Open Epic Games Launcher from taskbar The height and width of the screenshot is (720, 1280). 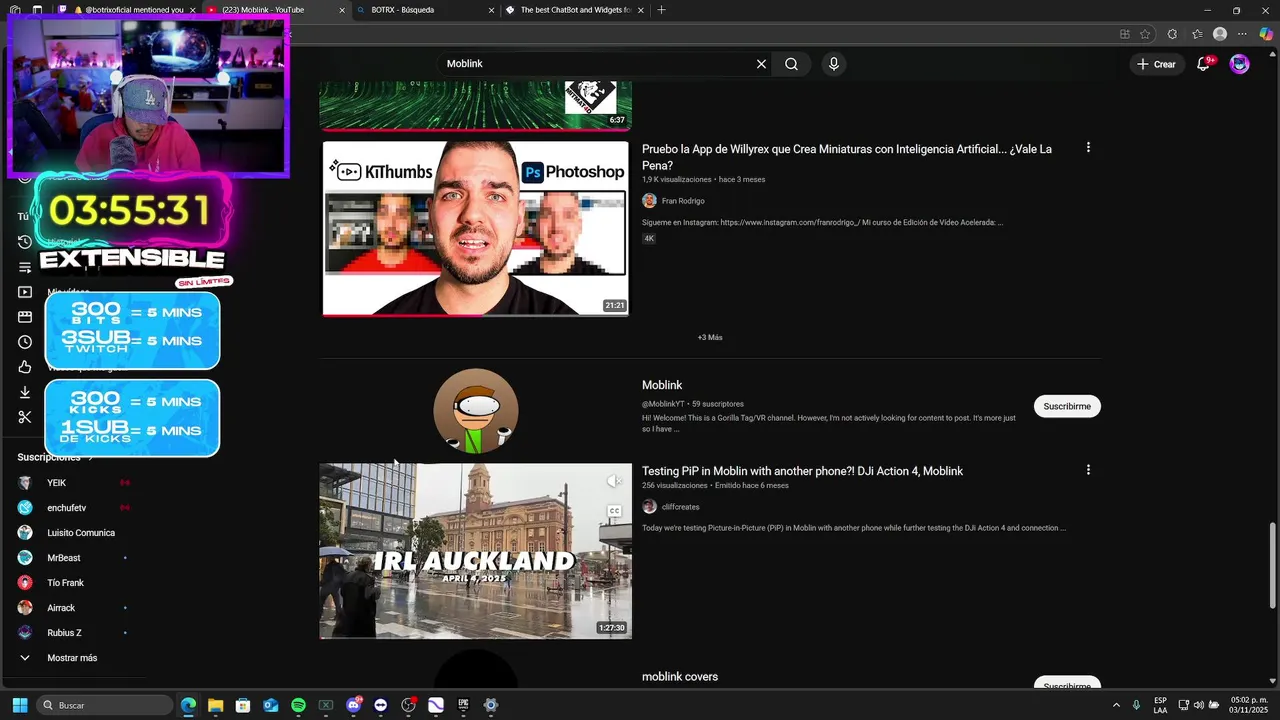(463, 705)
